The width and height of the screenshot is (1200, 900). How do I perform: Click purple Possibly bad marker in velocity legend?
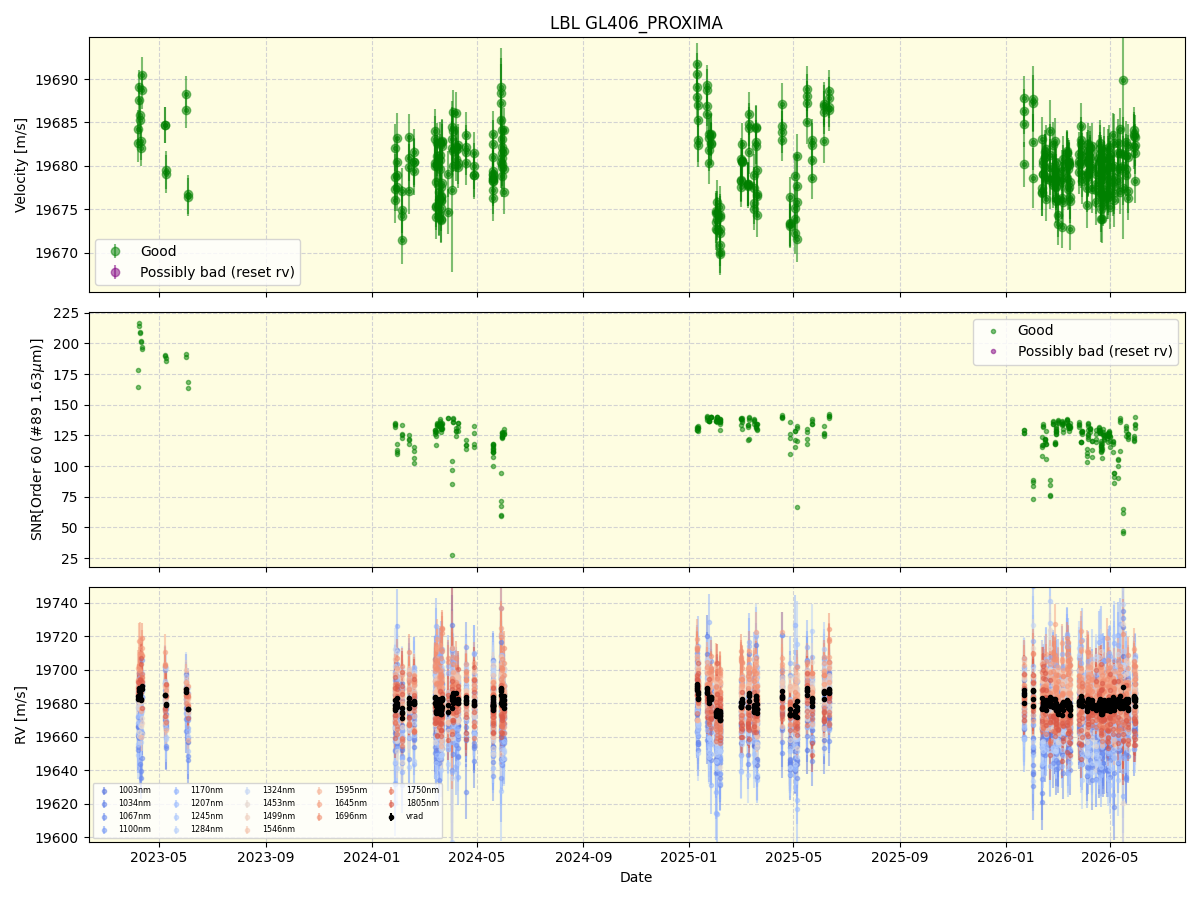(115, 272)
